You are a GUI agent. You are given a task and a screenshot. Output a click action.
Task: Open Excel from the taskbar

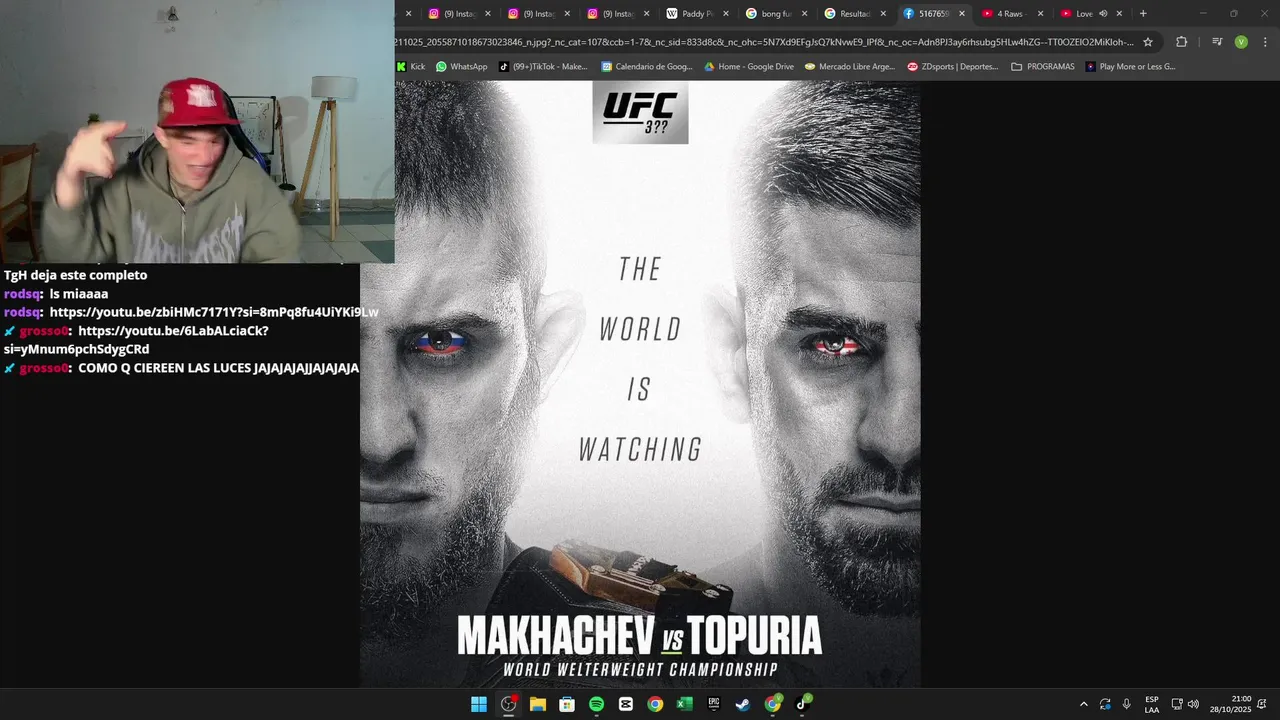[x=684, y=704]
